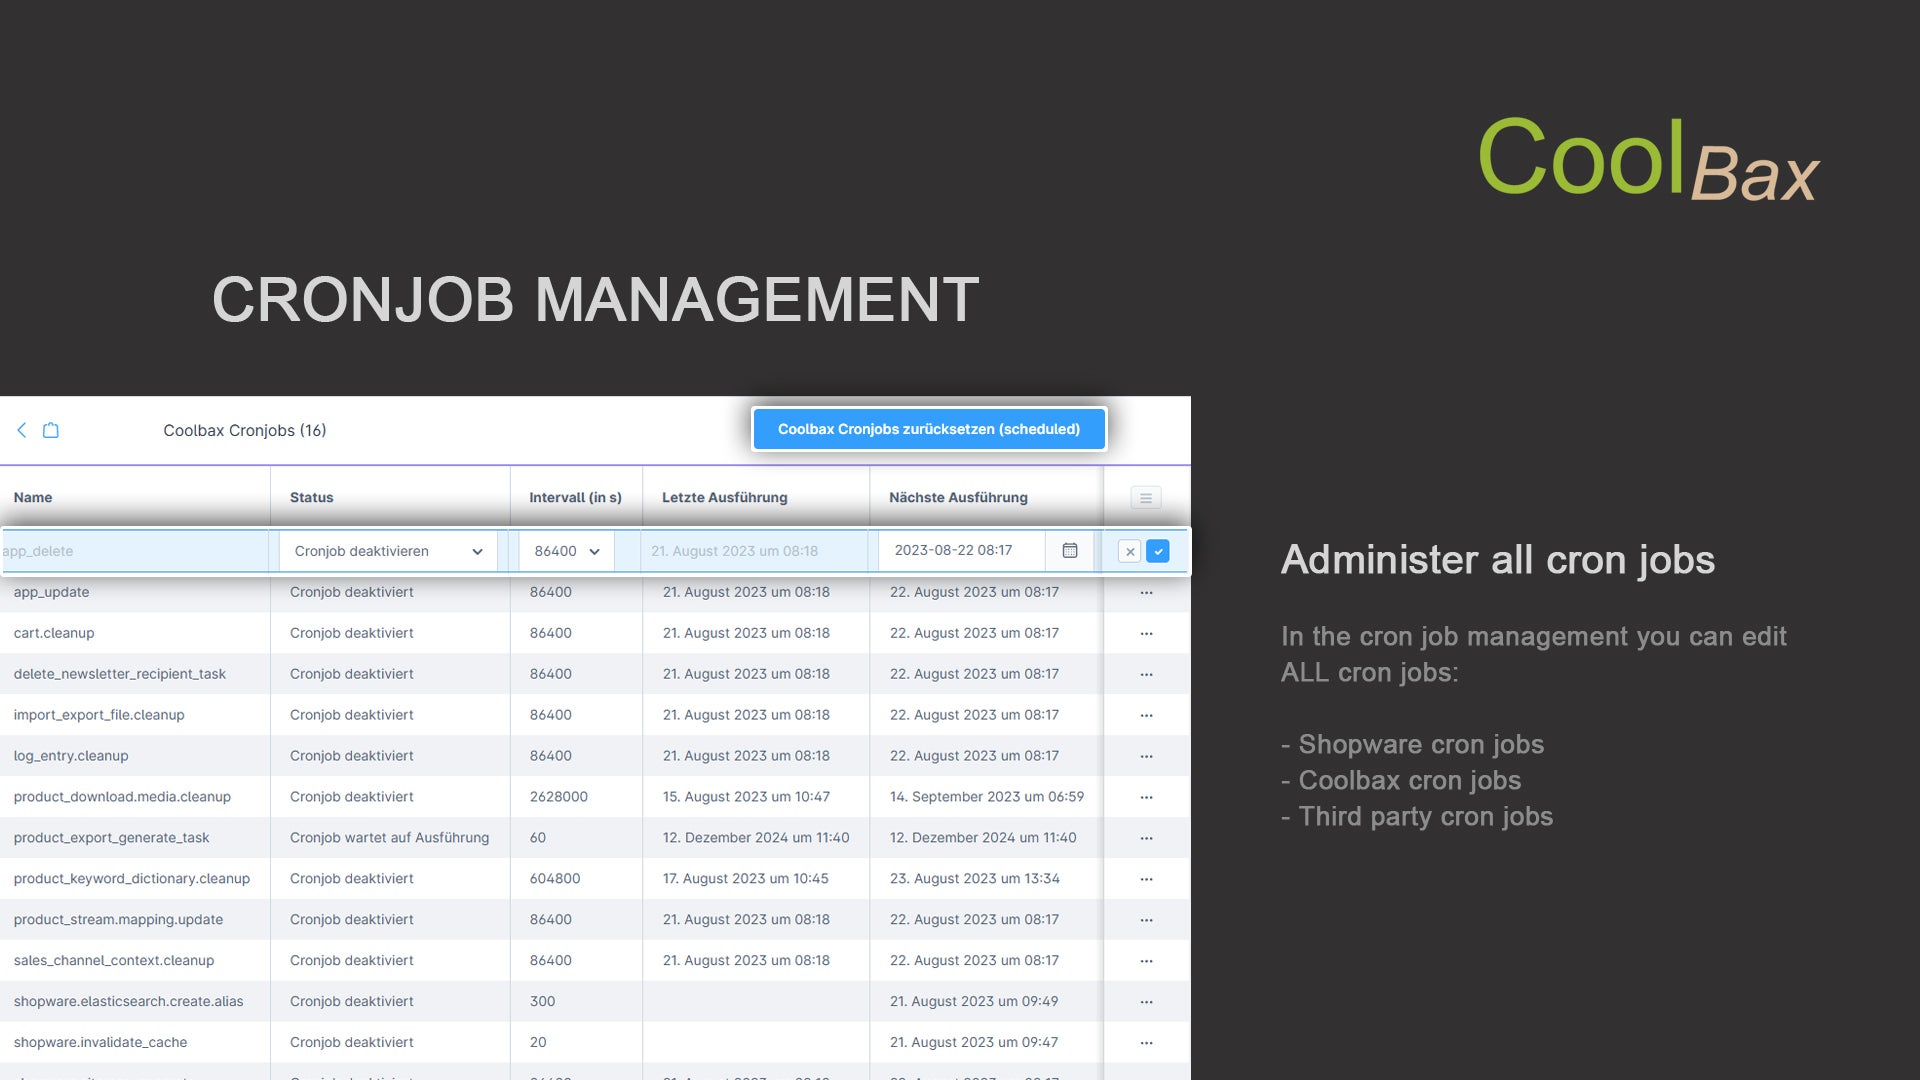Click the disabled last execution date field

(754, 551)
